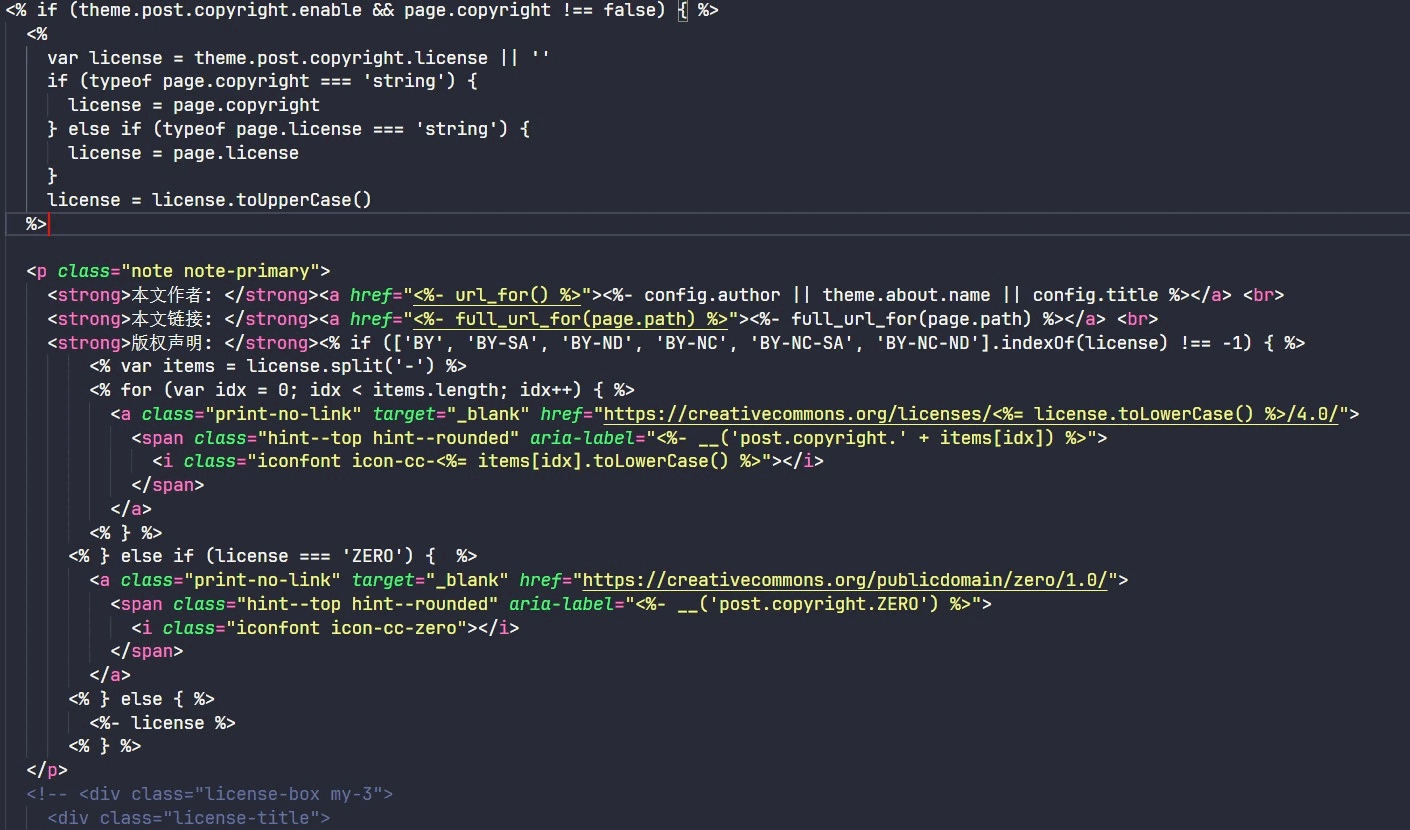Click the 'ZERO' string in the else-if condition
Screen dimensions: 1410x830
pos(371,556)
